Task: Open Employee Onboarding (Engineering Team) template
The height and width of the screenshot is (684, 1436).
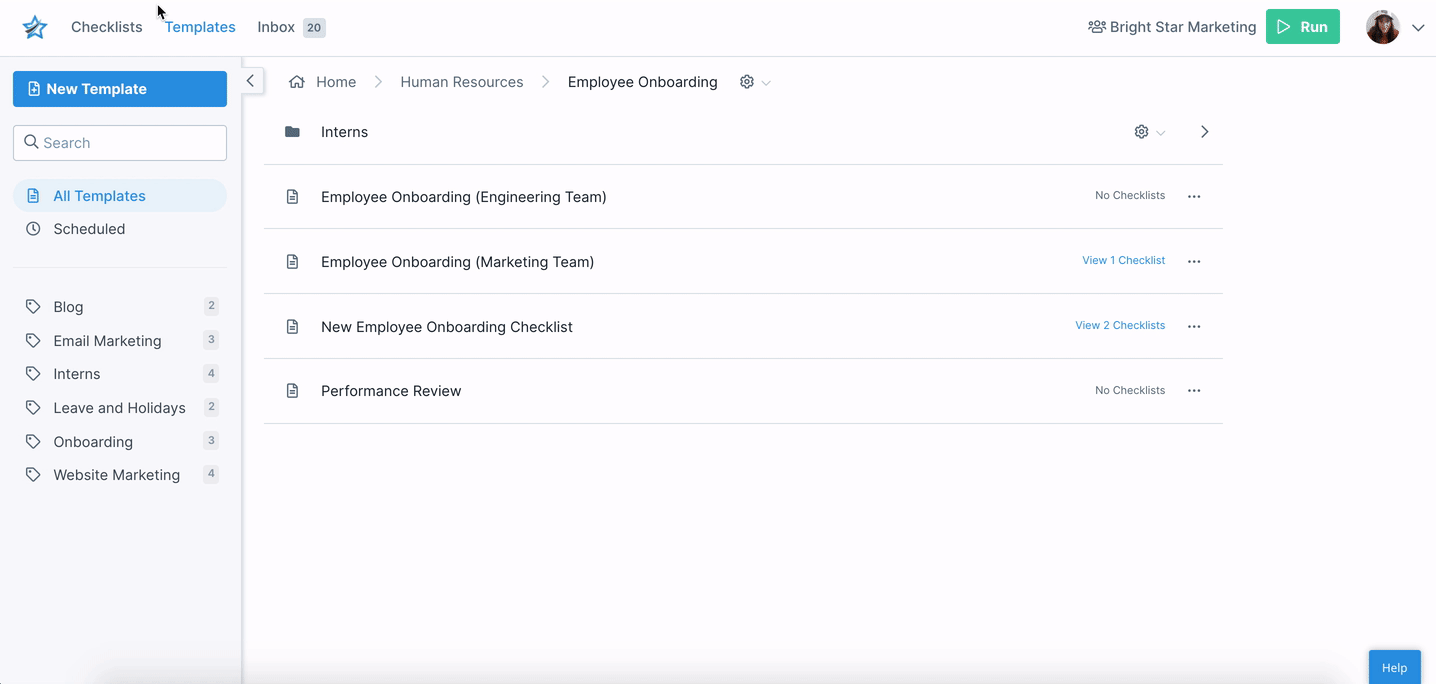Action: [x=464, y=197]
